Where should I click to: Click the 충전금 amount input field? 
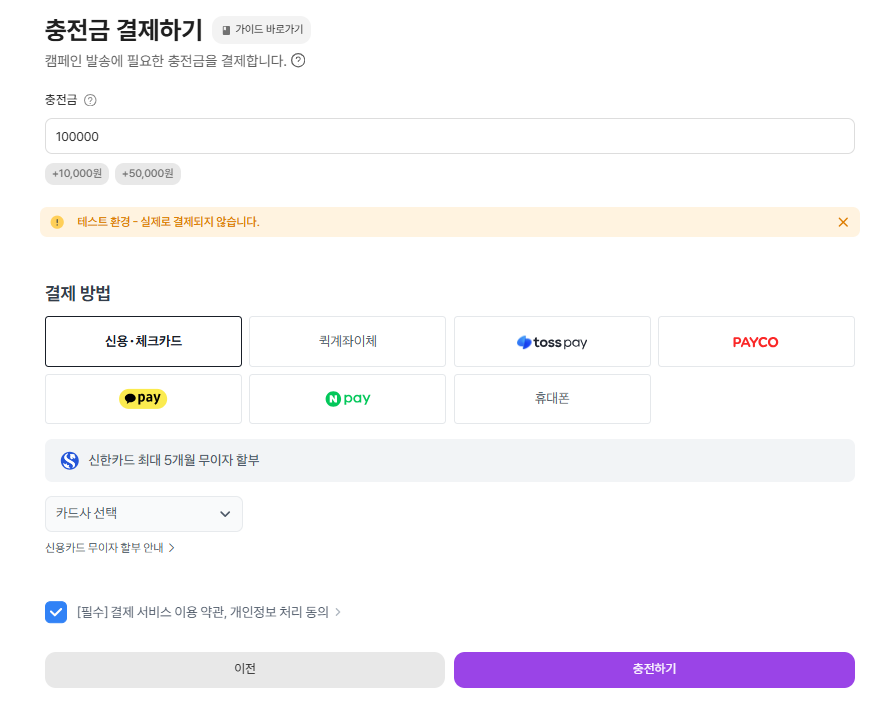(450, 136)
